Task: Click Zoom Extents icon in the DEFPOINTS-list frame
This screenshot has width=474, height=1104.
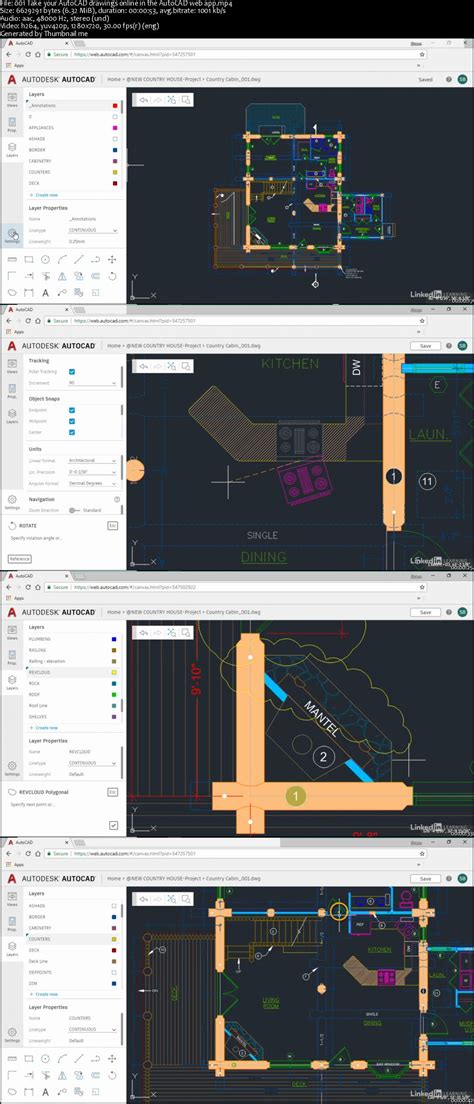Action: (171, 898)
